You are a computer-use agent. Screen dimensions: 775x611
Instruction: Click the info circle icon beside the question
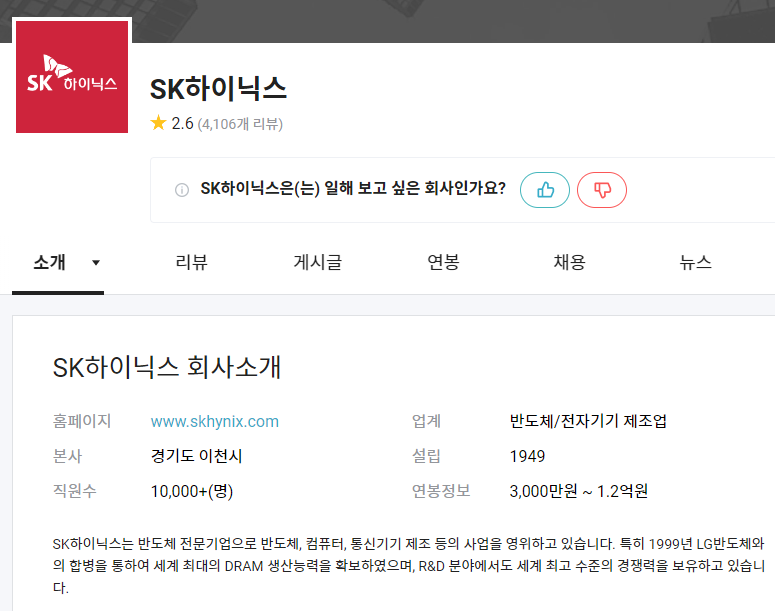tap(182, 190)
